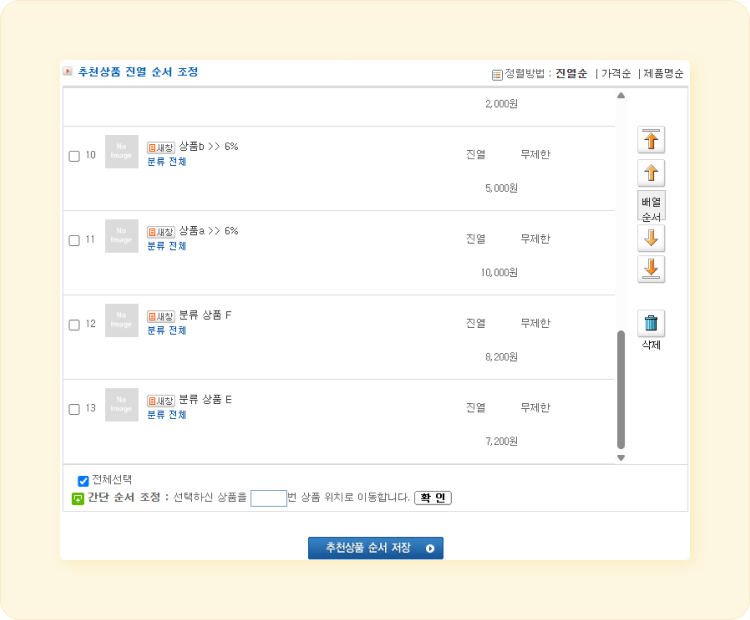Click the move-down-one arrow icon
Screen dimensions: 750x620
pos(651,238)
